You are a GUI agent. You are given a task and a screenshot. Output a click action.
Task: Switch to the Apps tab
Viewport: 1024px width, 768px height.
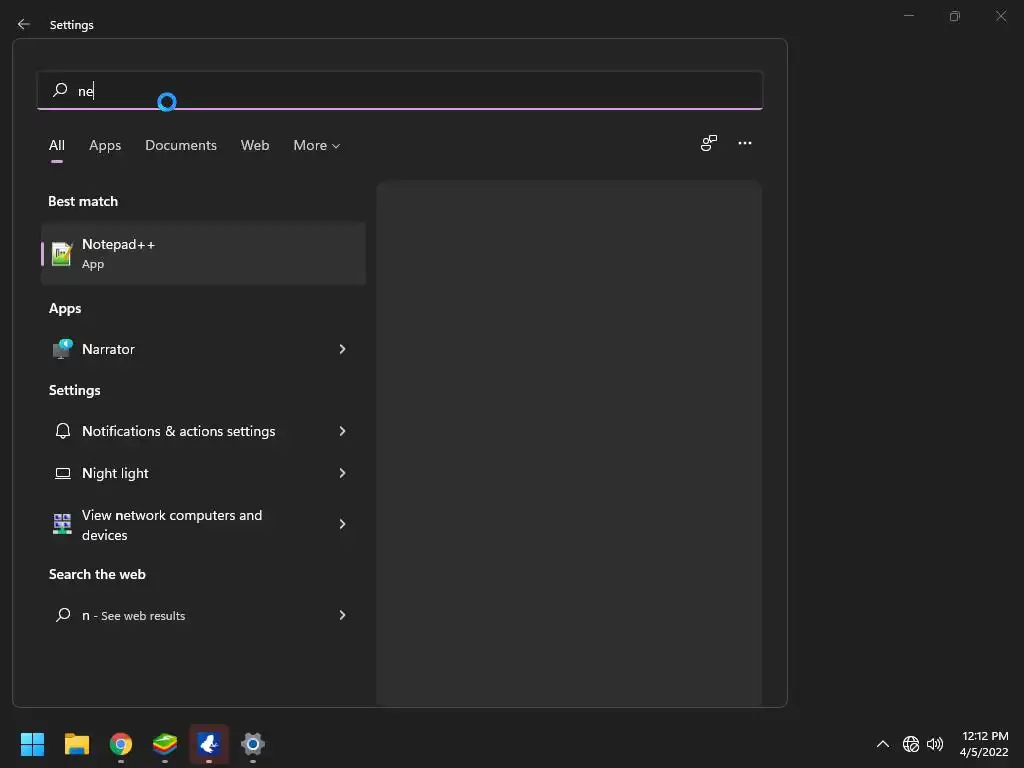[105, 145]
